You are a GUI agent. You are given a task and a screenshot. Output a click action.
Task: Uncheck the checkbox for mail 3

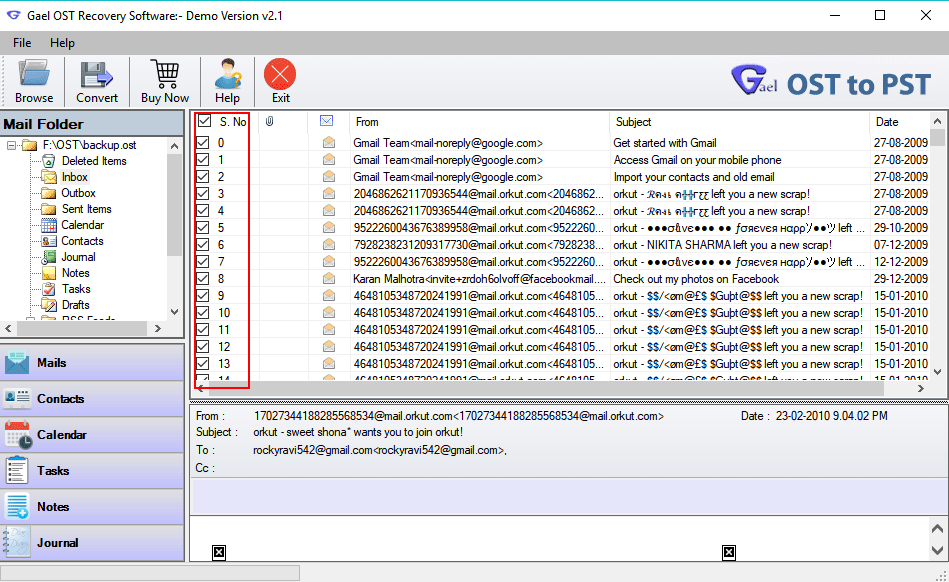point(203,194)
